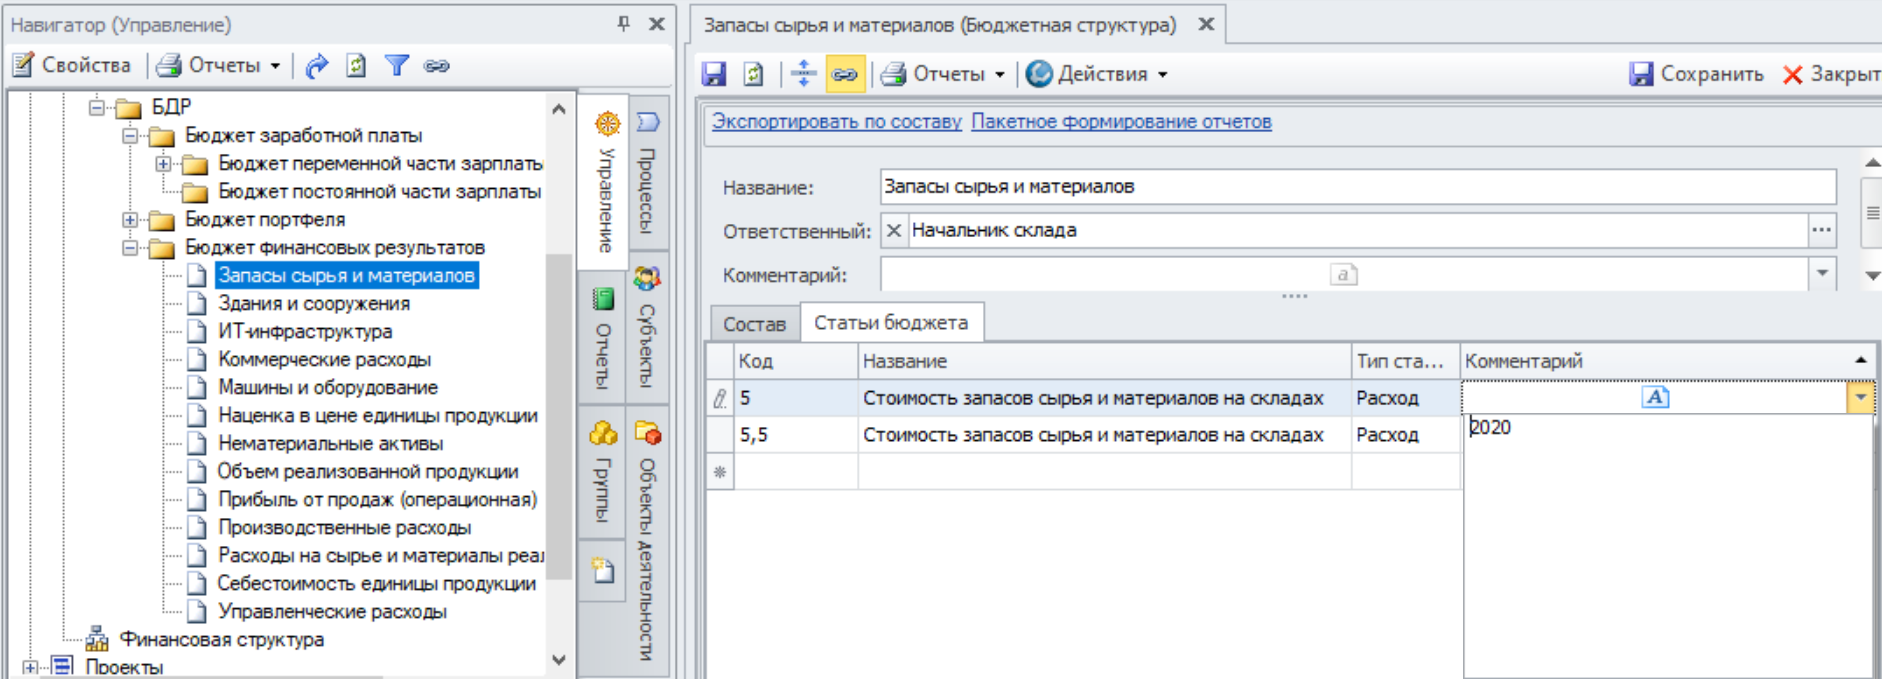Click the filter funnel icon in Navigator toolbar

point(397,66)
